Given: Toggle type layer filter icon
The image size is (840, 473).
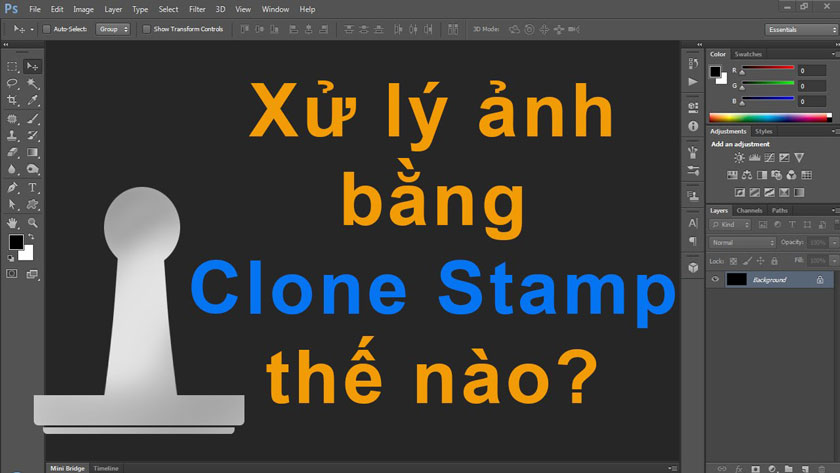Looking at the screenshot, I should pyautogui.click(x=792, y=225).
